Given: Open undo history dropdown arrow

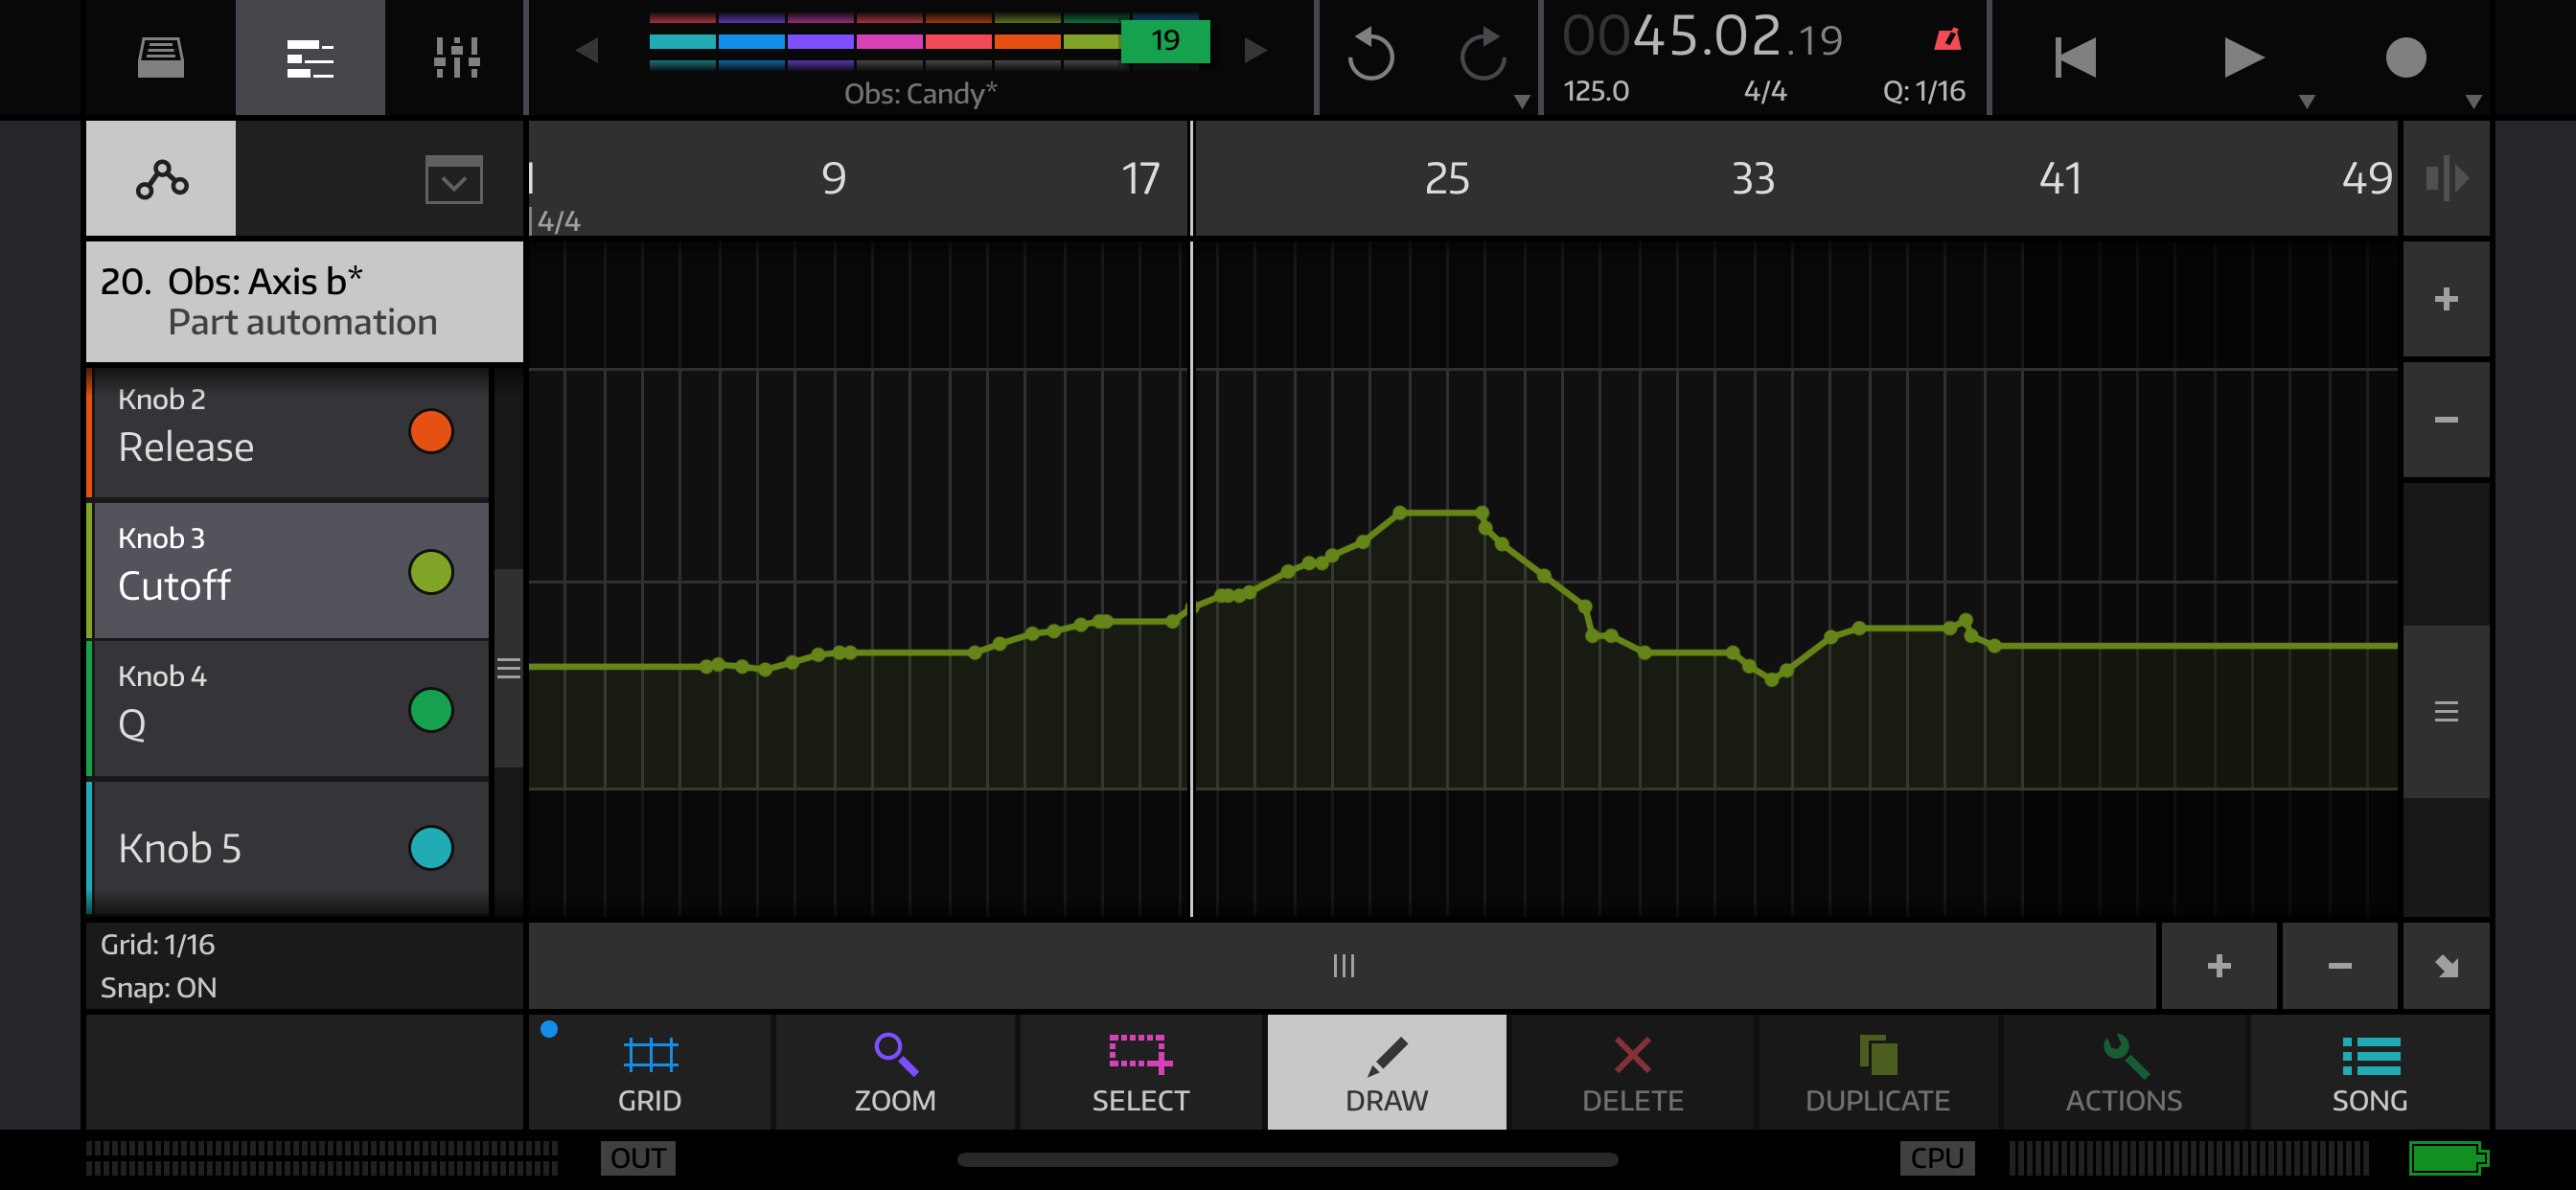Looking at the screenshot, I should (1522, 101).
